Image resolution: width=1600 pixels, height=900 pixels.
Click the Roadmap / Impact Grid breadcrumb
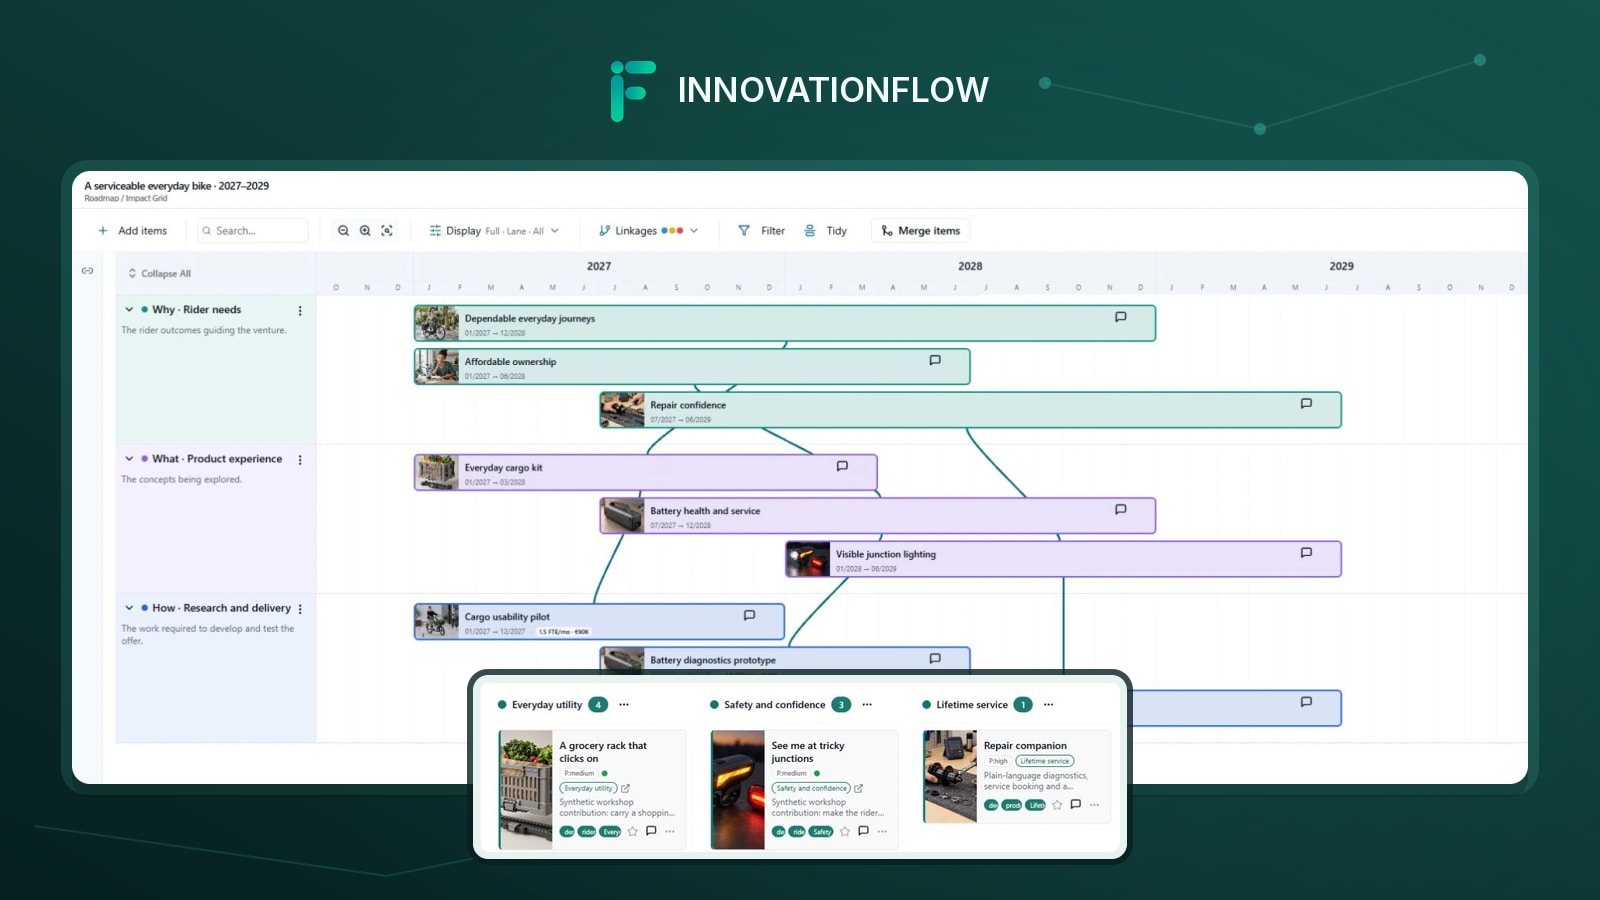(x=126, y=198)
